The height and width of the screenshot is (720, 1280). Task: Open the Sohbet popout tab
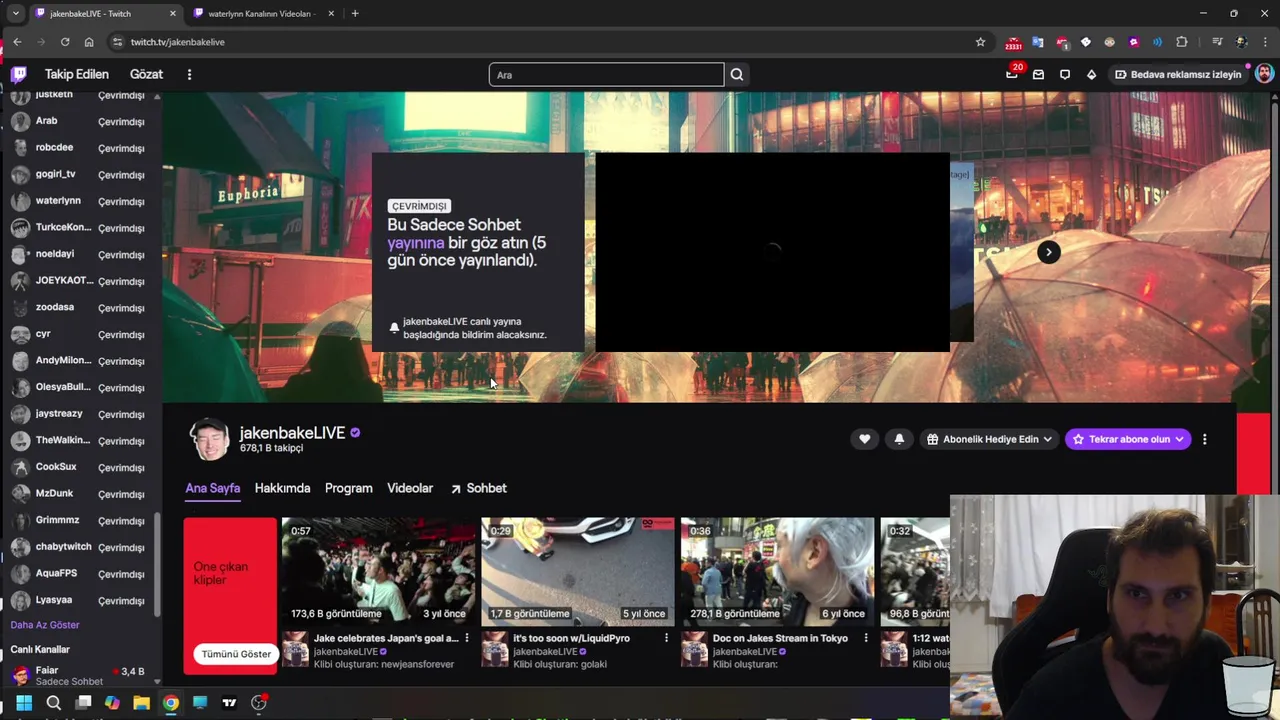click(x=478, y=488)
